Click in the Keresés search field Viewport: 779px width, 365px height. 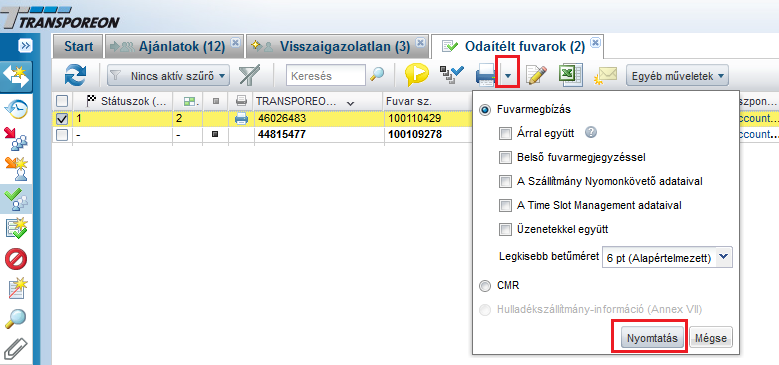(x=326, y=76)
